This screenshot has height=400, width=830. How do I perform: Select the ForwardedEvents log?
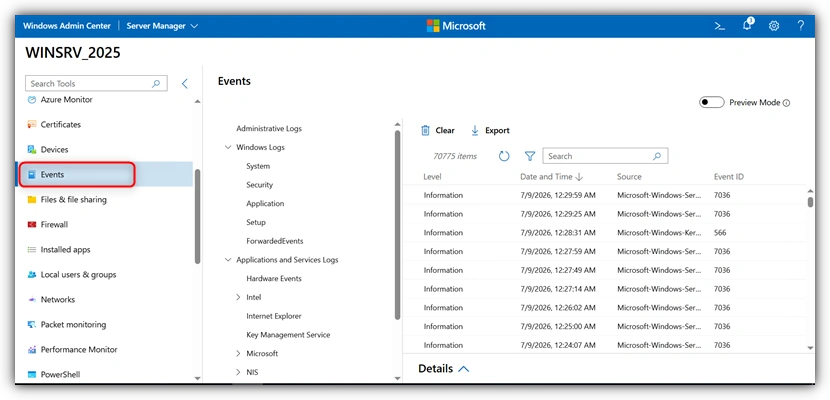[x=275, y=241]
